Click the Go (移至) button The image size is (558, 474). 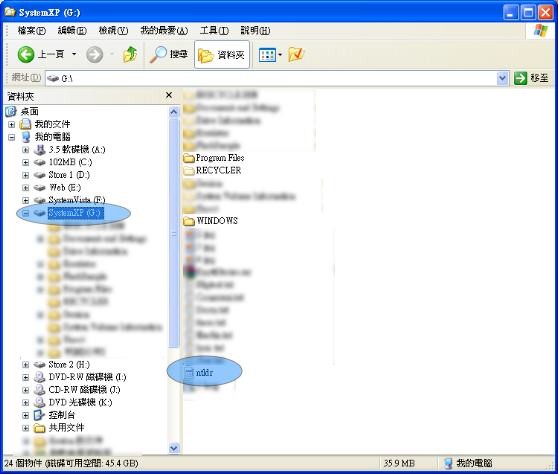531,78
